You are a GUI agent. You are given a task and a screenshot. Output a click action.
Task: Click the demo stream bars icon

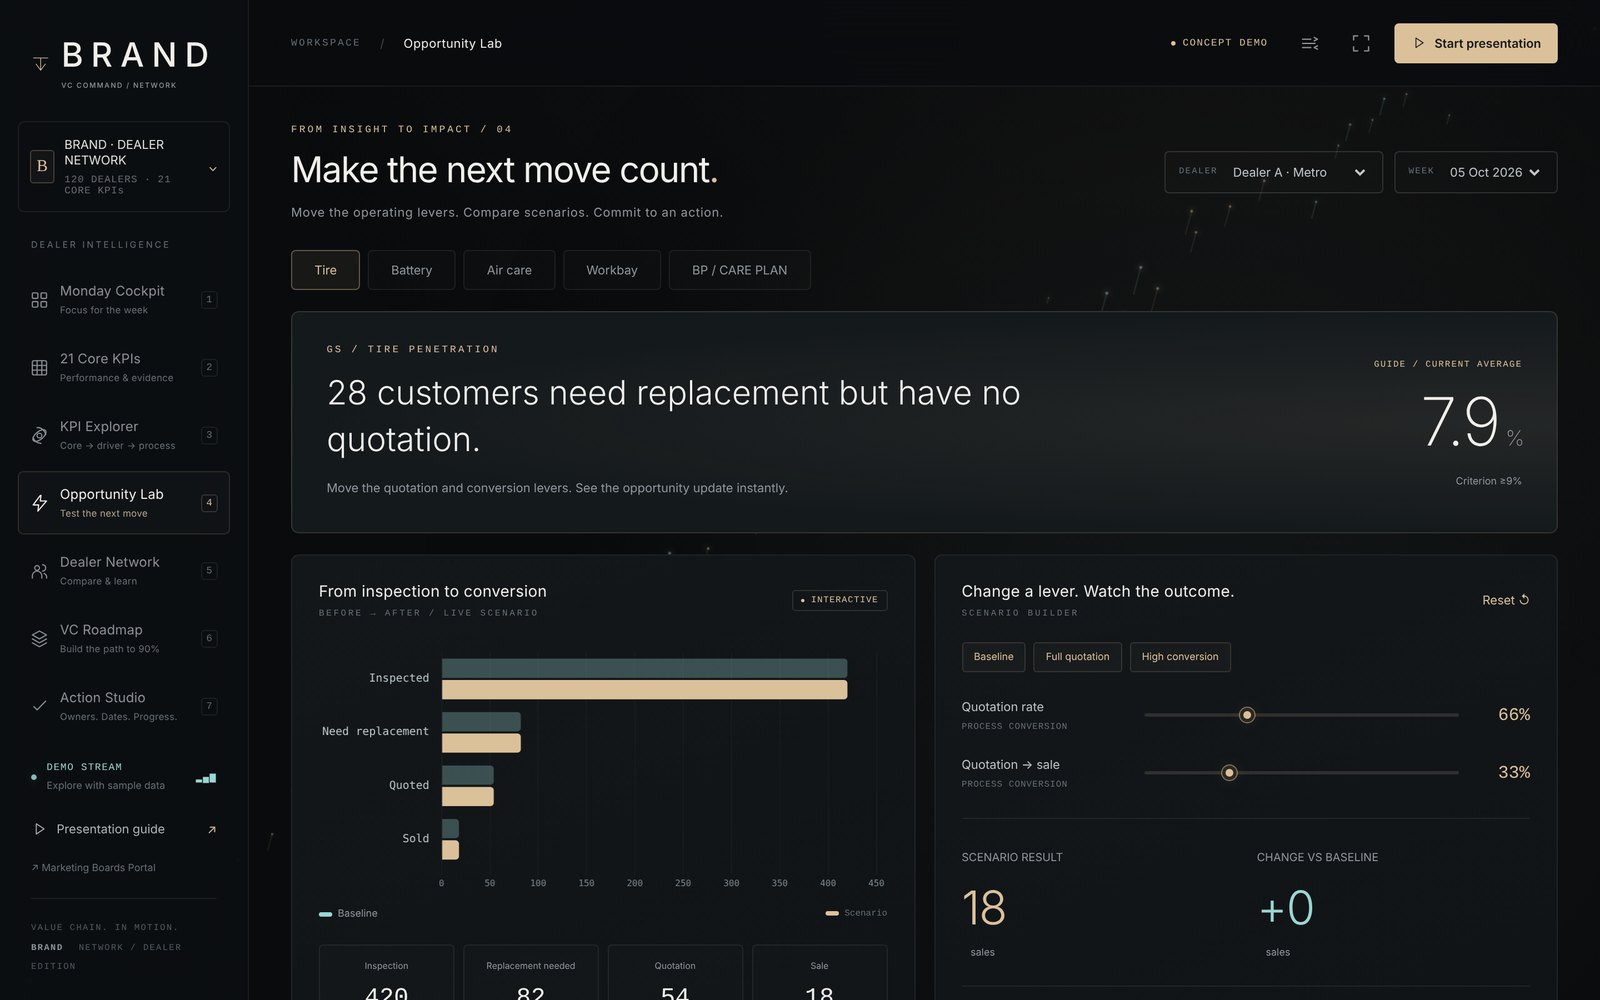tap(206, 777)
